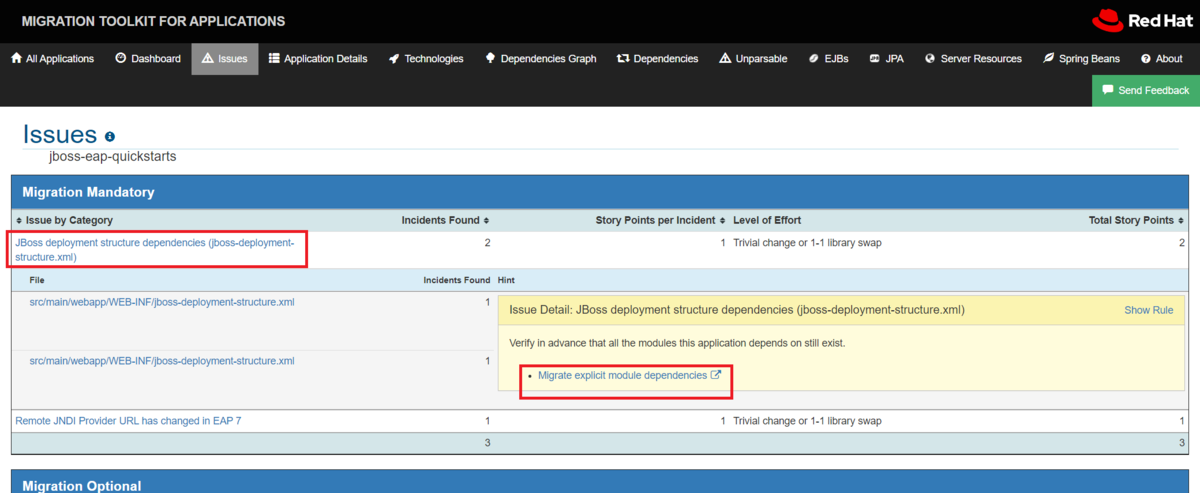Sort by Story Points per Incident

660,220
